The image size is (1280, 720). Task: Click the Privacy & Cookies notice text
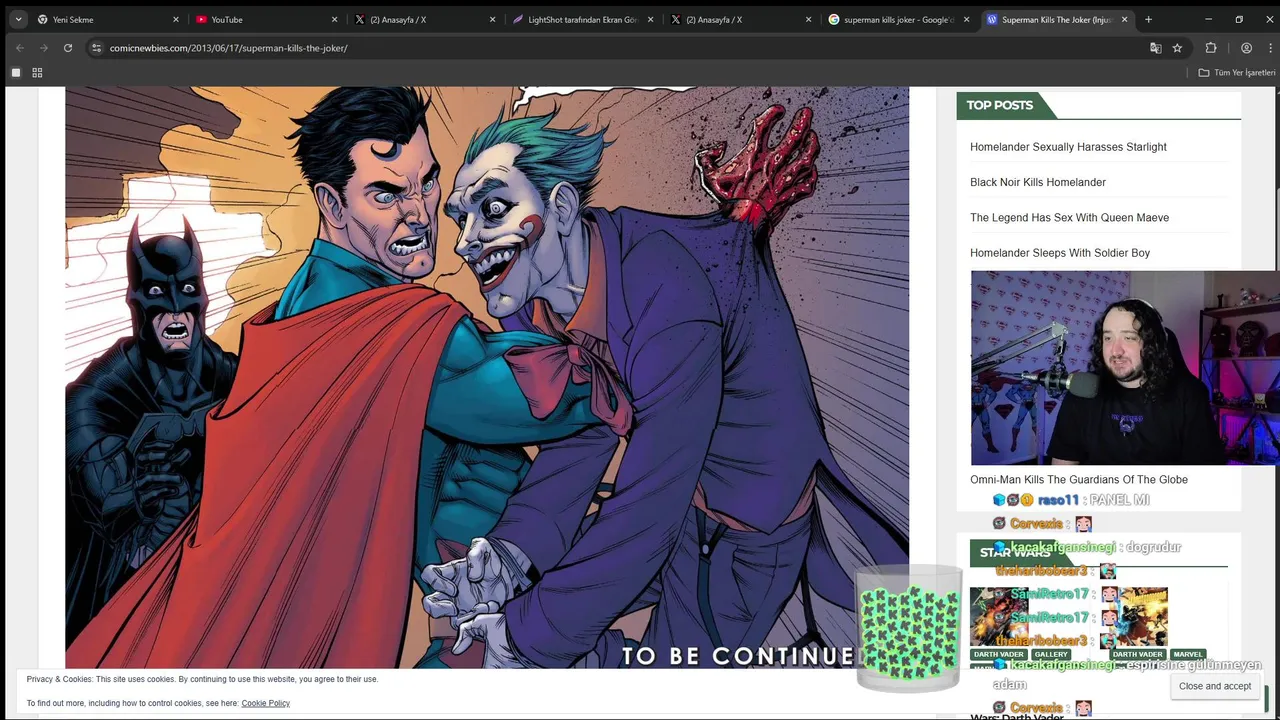coord(202,679)
